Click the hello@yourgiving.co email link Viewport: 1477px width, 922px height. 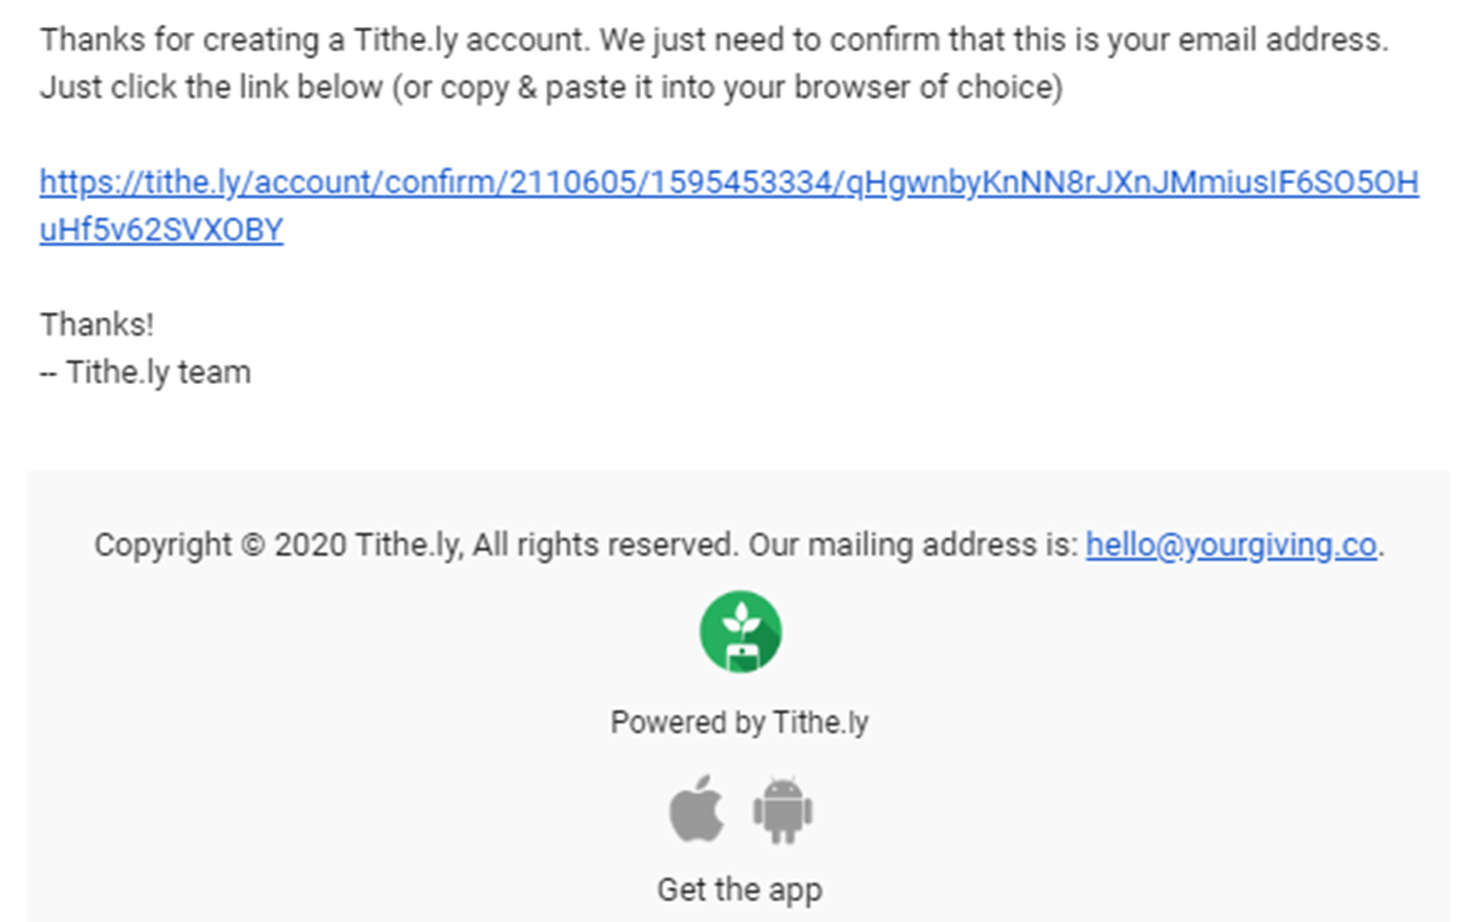[x=1231, y=545]
